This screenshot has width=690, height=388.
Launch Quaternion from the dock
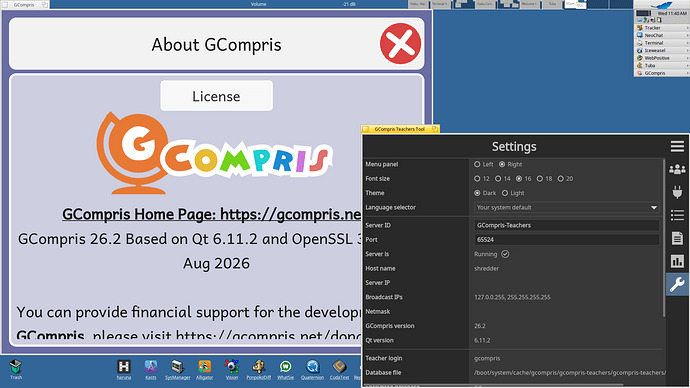[x=312, y=370]
